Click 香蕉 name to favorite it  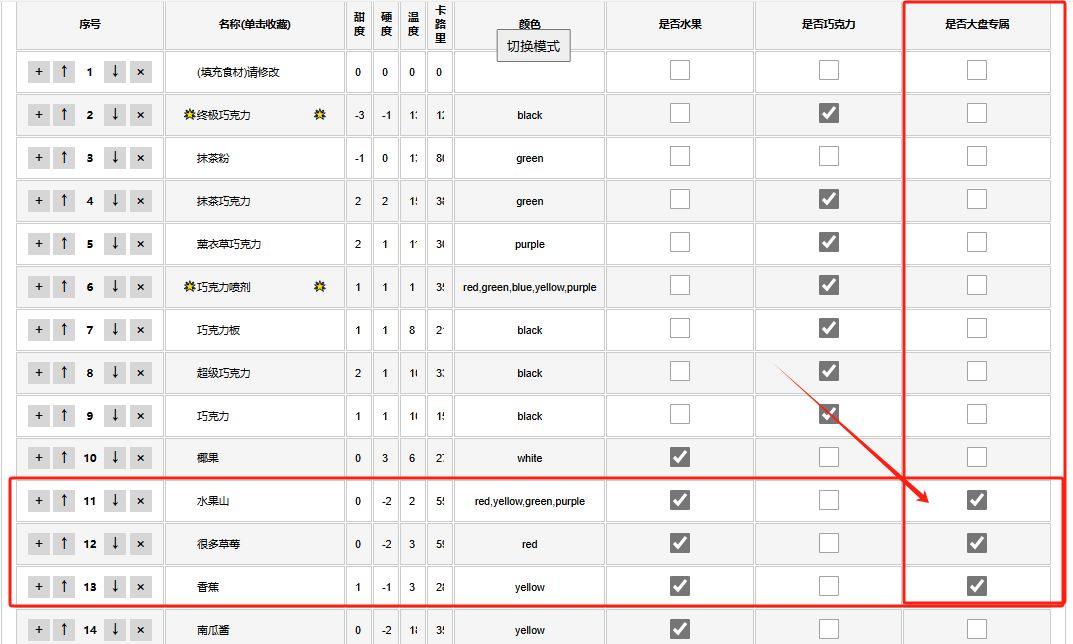208,587
